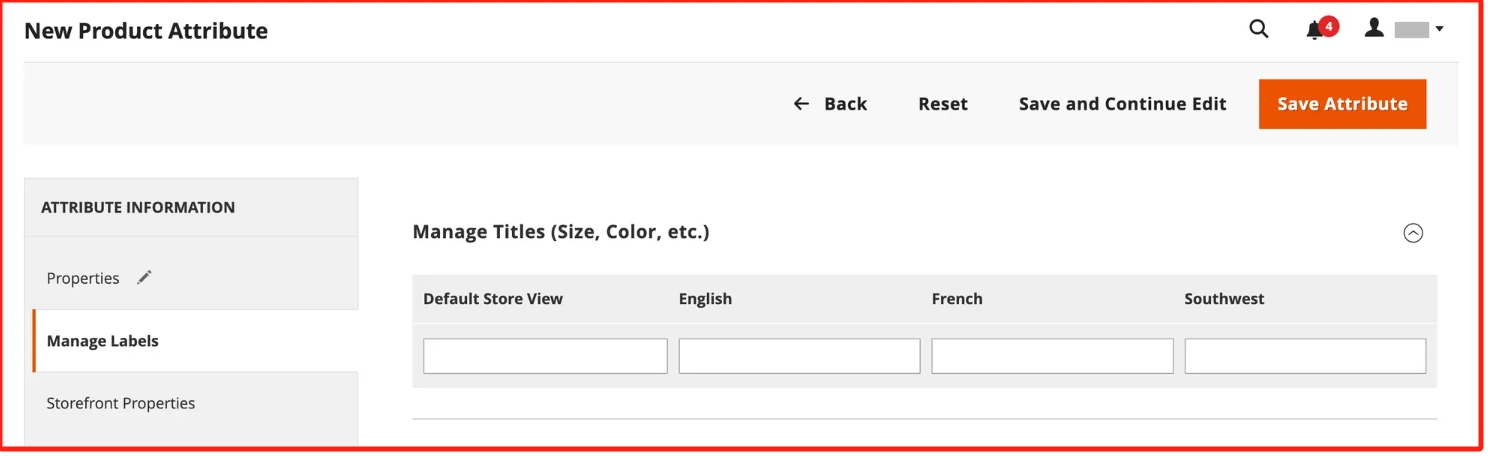Open the user account dropdown arrow
The height and width of the screenshot is (456, 1488).
click(1439, 30)
